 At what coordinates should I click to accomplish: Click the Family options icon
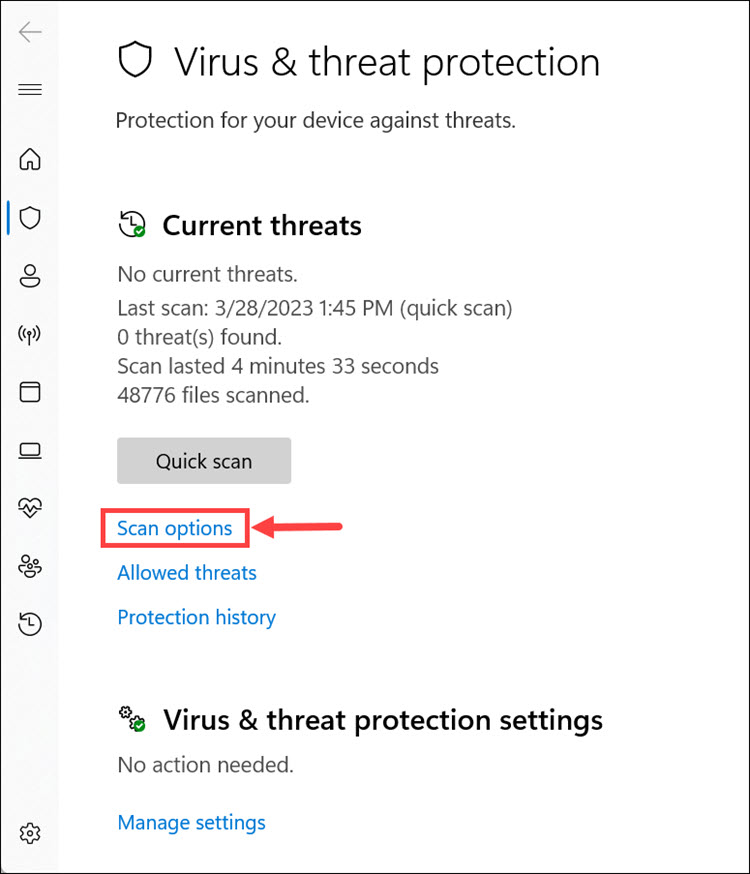pos(30,566)
